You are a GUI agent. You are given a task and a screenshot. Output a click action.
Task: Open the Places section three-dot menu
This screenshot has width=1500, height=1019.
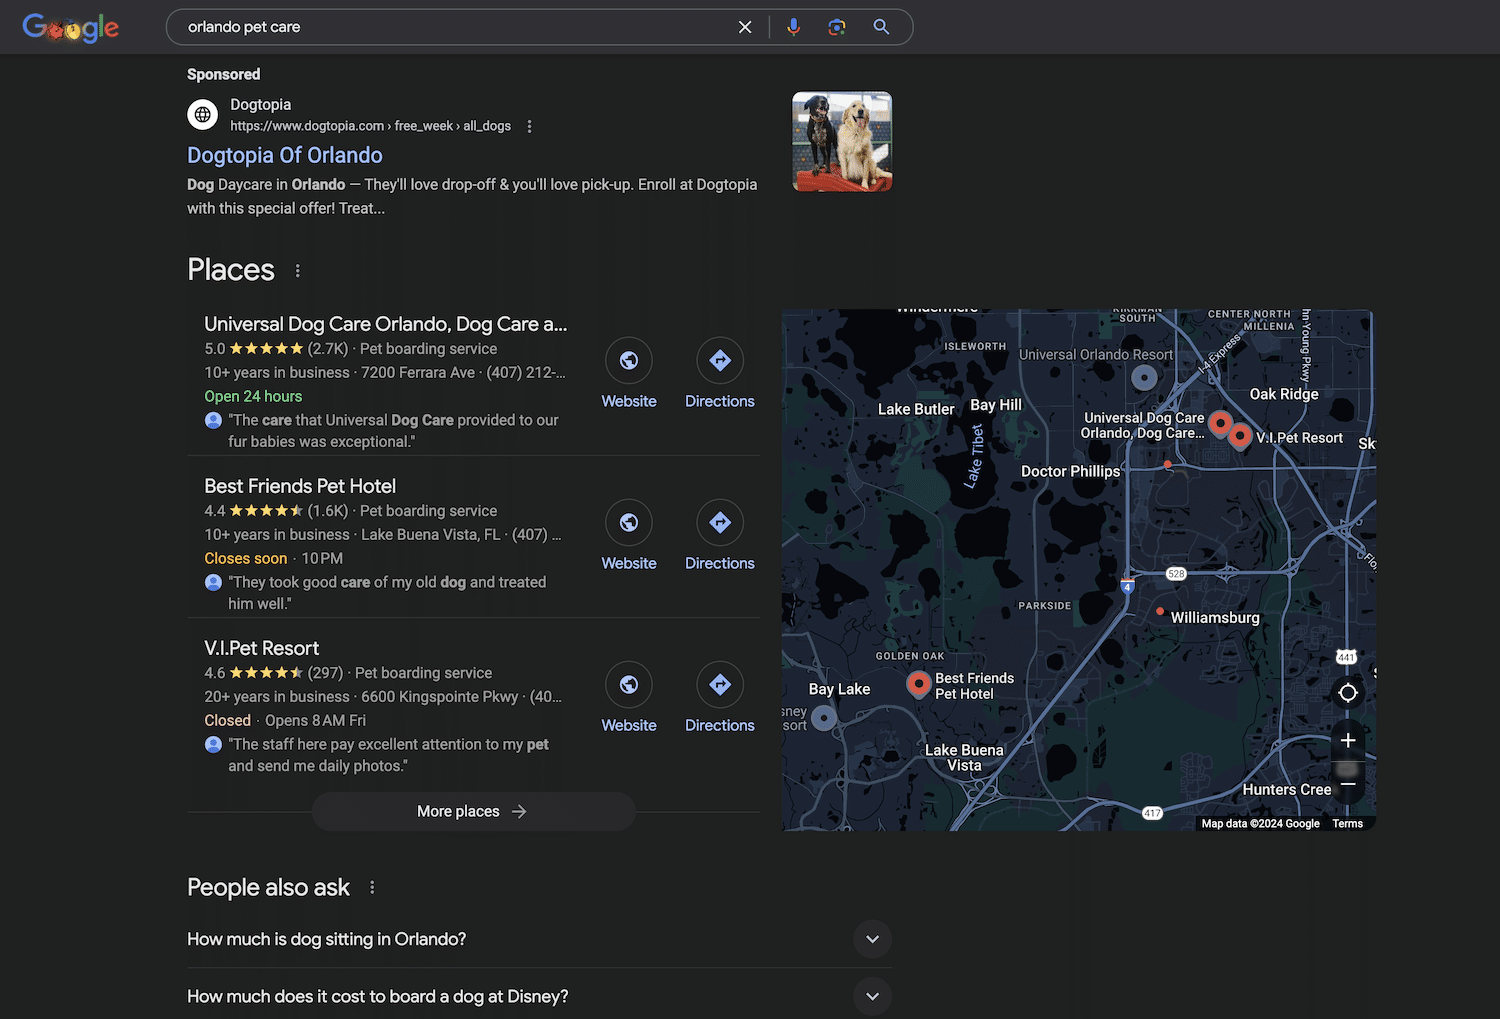click(297, 271)
